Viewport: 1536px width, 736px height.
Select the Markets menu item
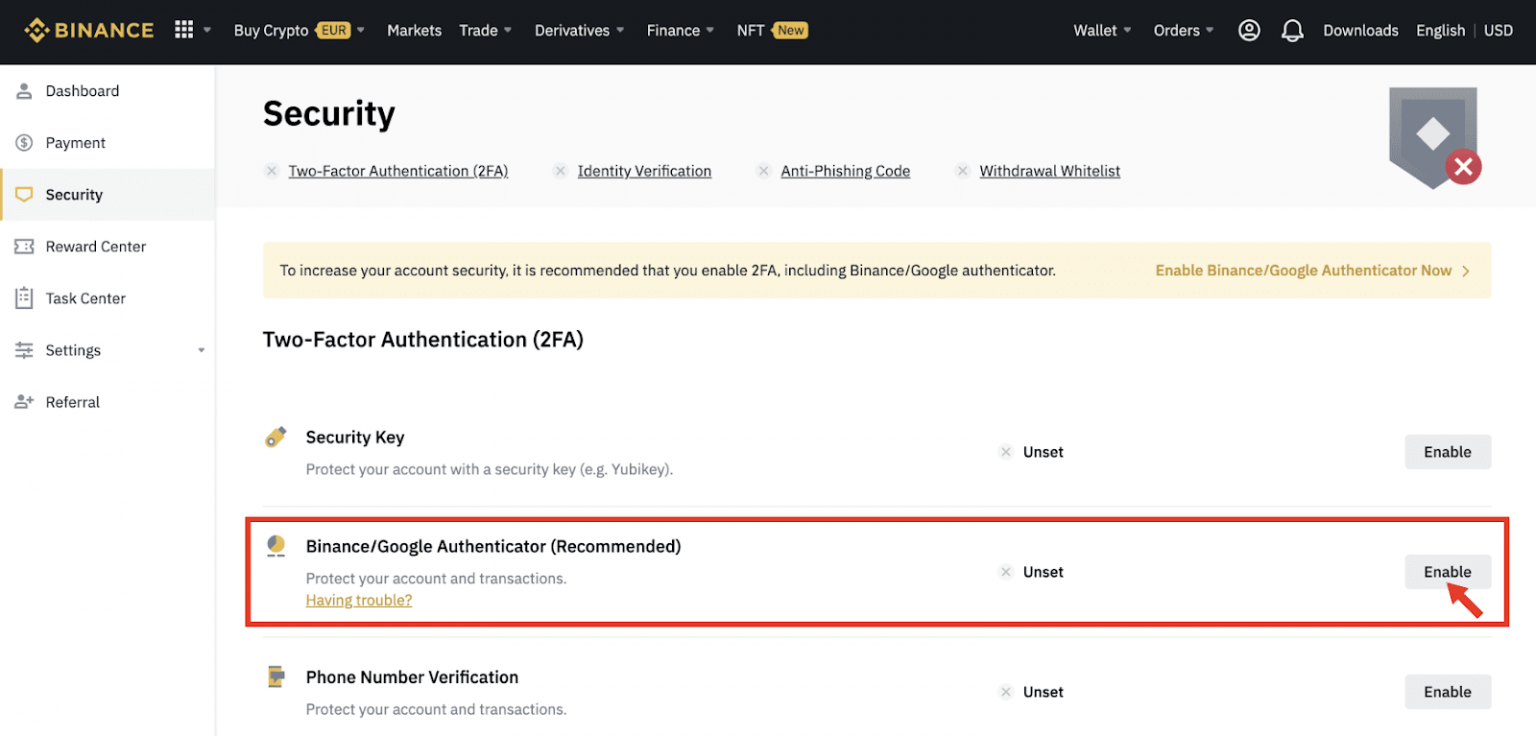(414, 30)
